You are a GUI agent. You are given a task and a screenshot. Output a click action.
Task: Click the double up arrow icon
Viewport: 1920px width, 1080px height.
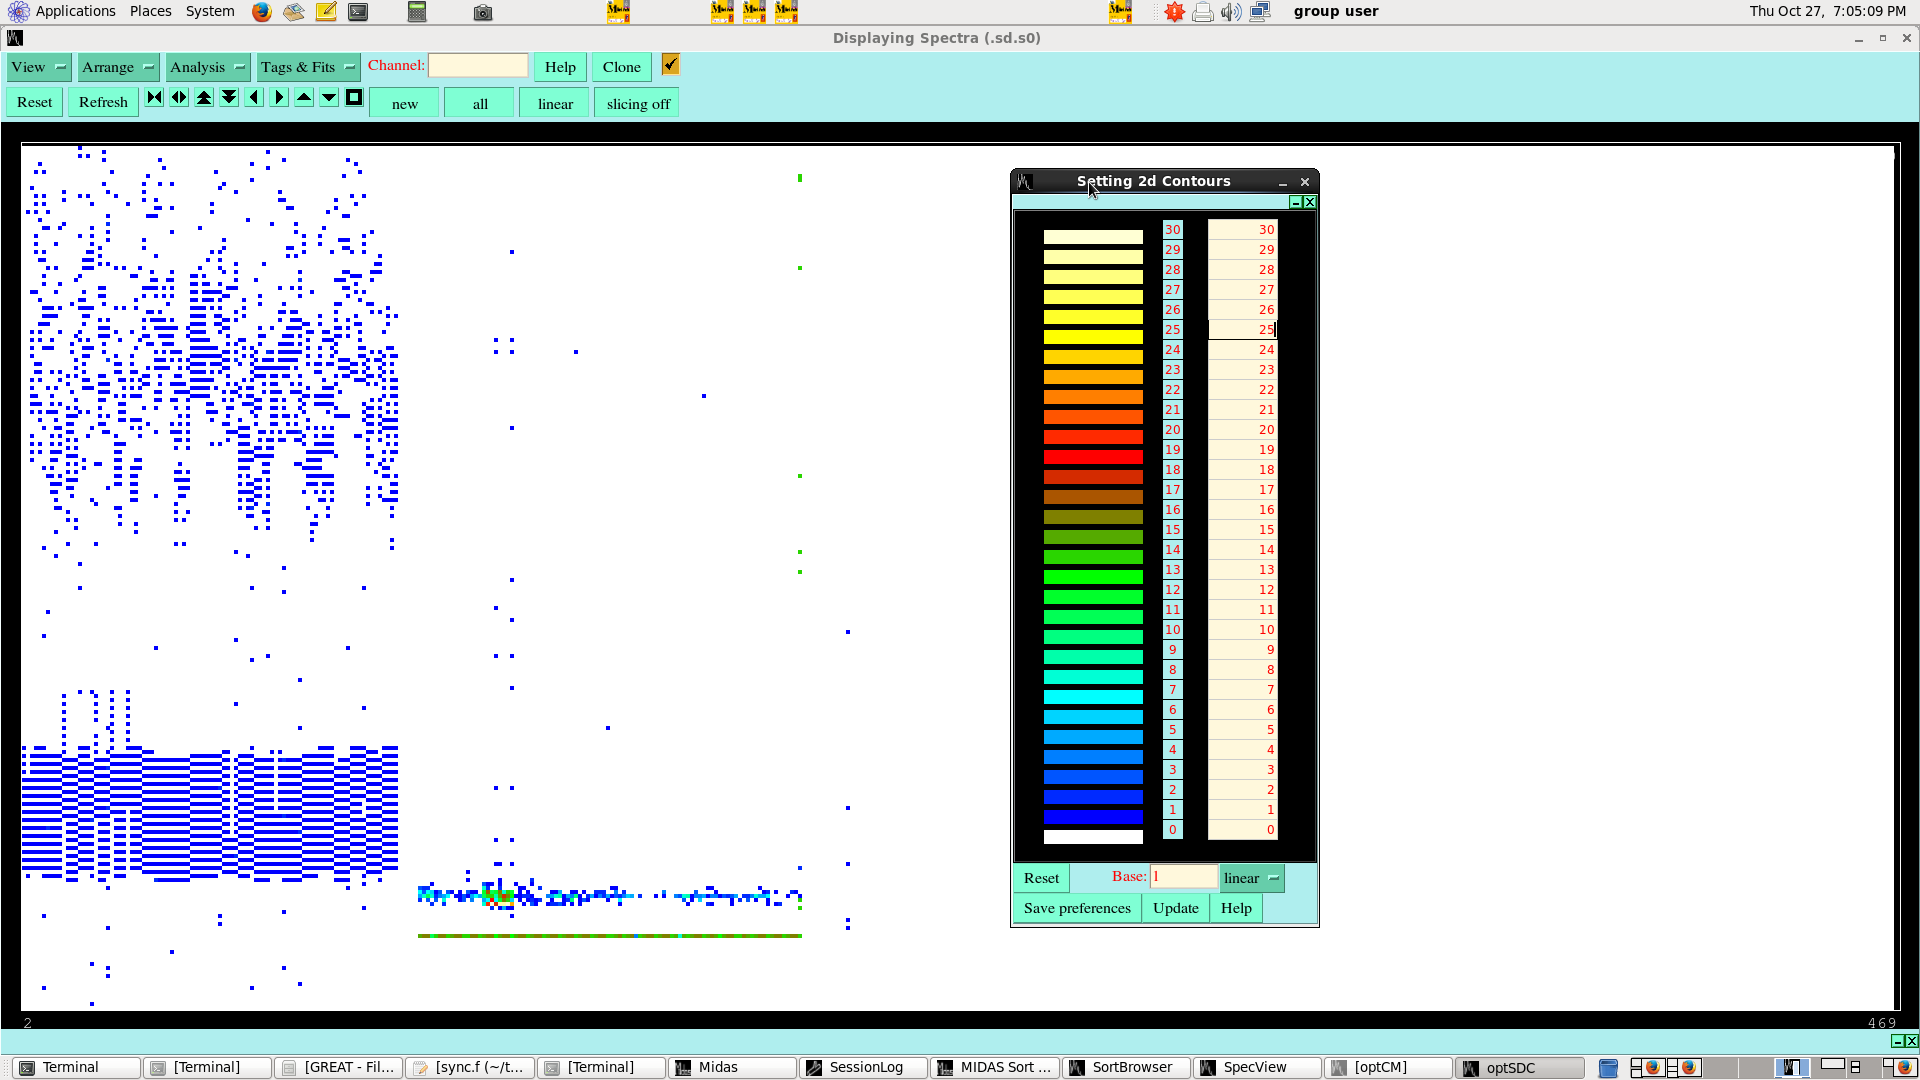pyautogui.click(x=204, y=97)
